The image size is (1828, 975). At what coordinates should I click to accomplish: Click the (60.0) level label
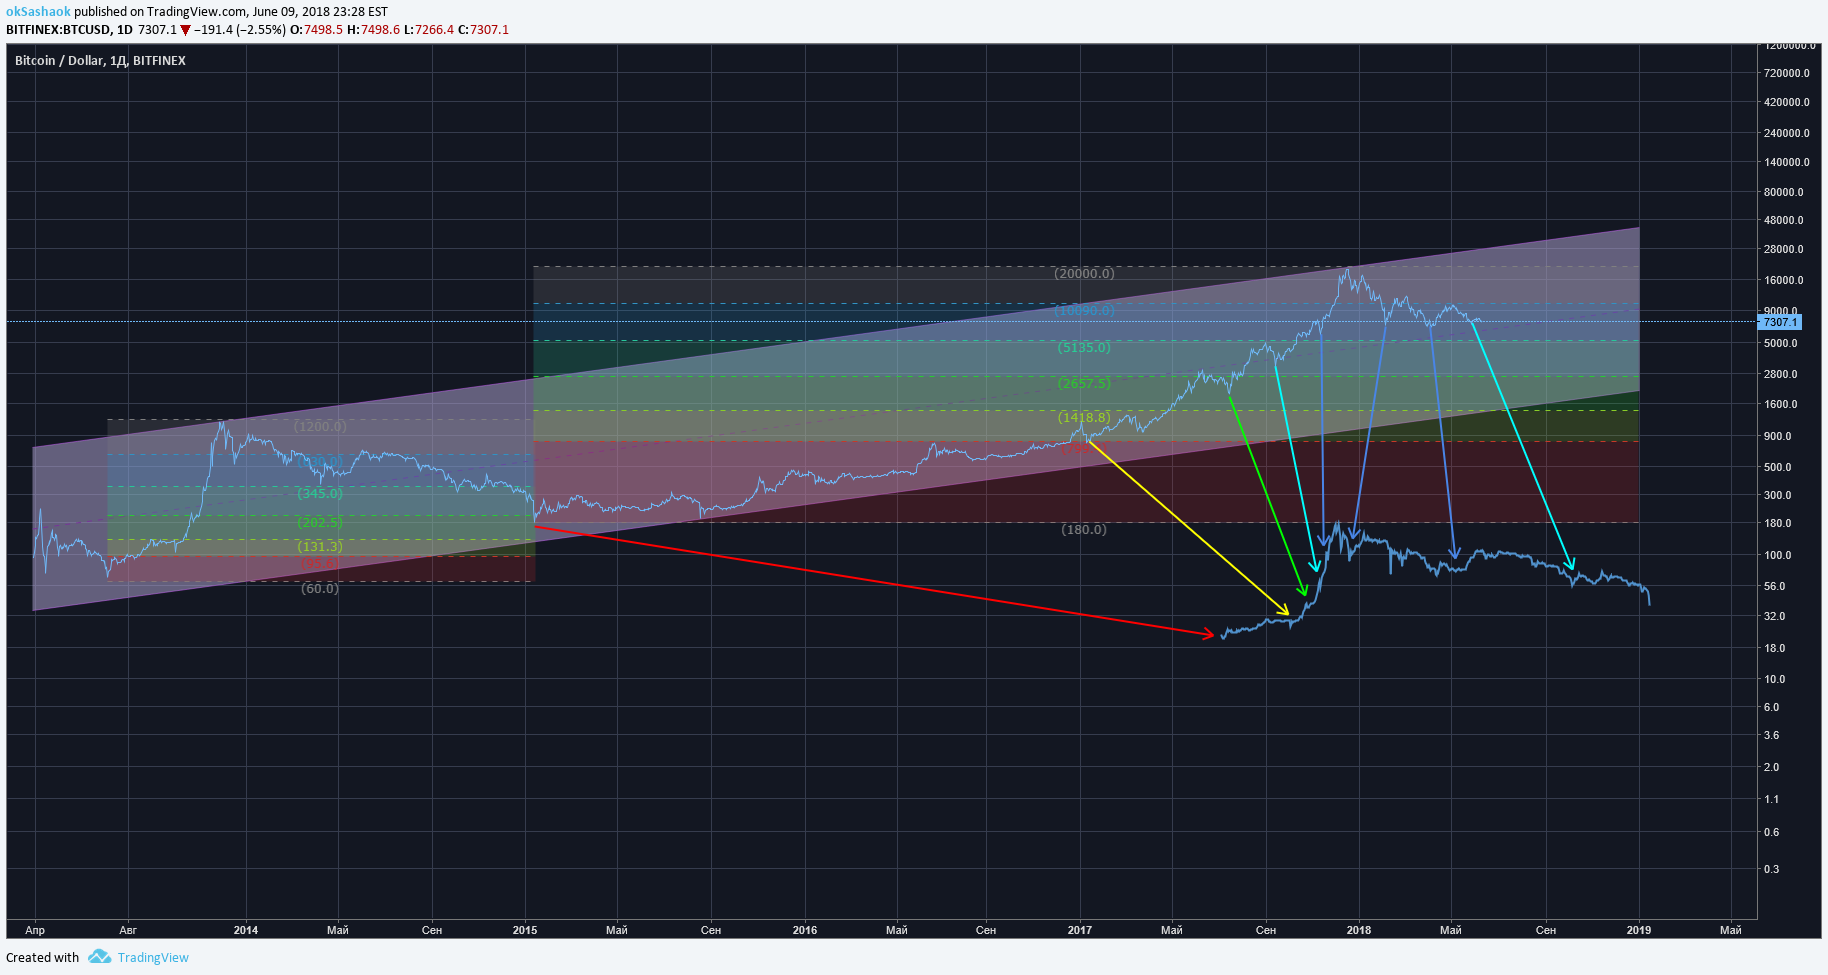click(x=320, y=589)
